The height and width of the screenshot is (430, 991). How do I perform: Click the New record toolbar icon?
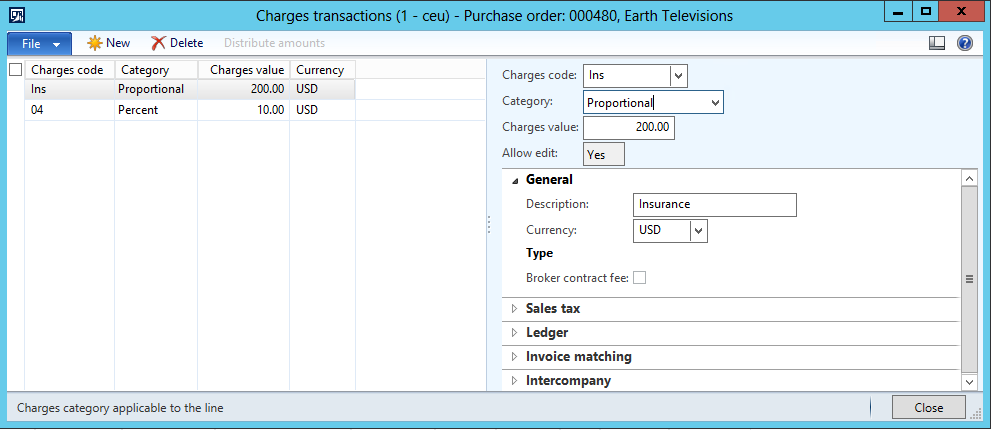[x=95, y=43]
